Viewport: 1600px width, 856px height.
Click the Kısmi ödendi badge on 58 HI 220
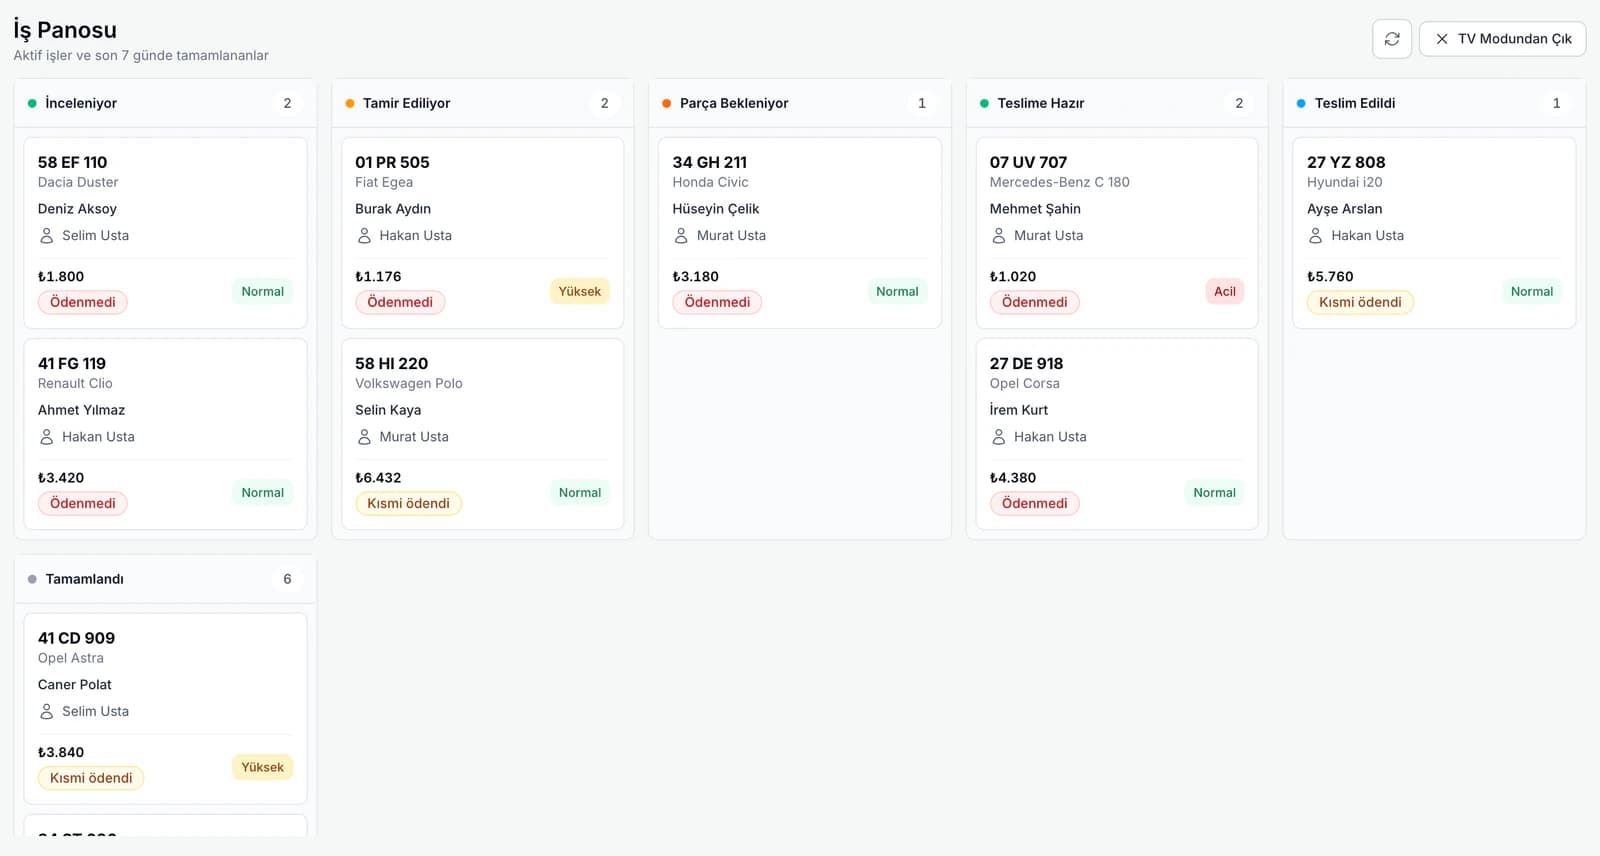coord(408,503)
